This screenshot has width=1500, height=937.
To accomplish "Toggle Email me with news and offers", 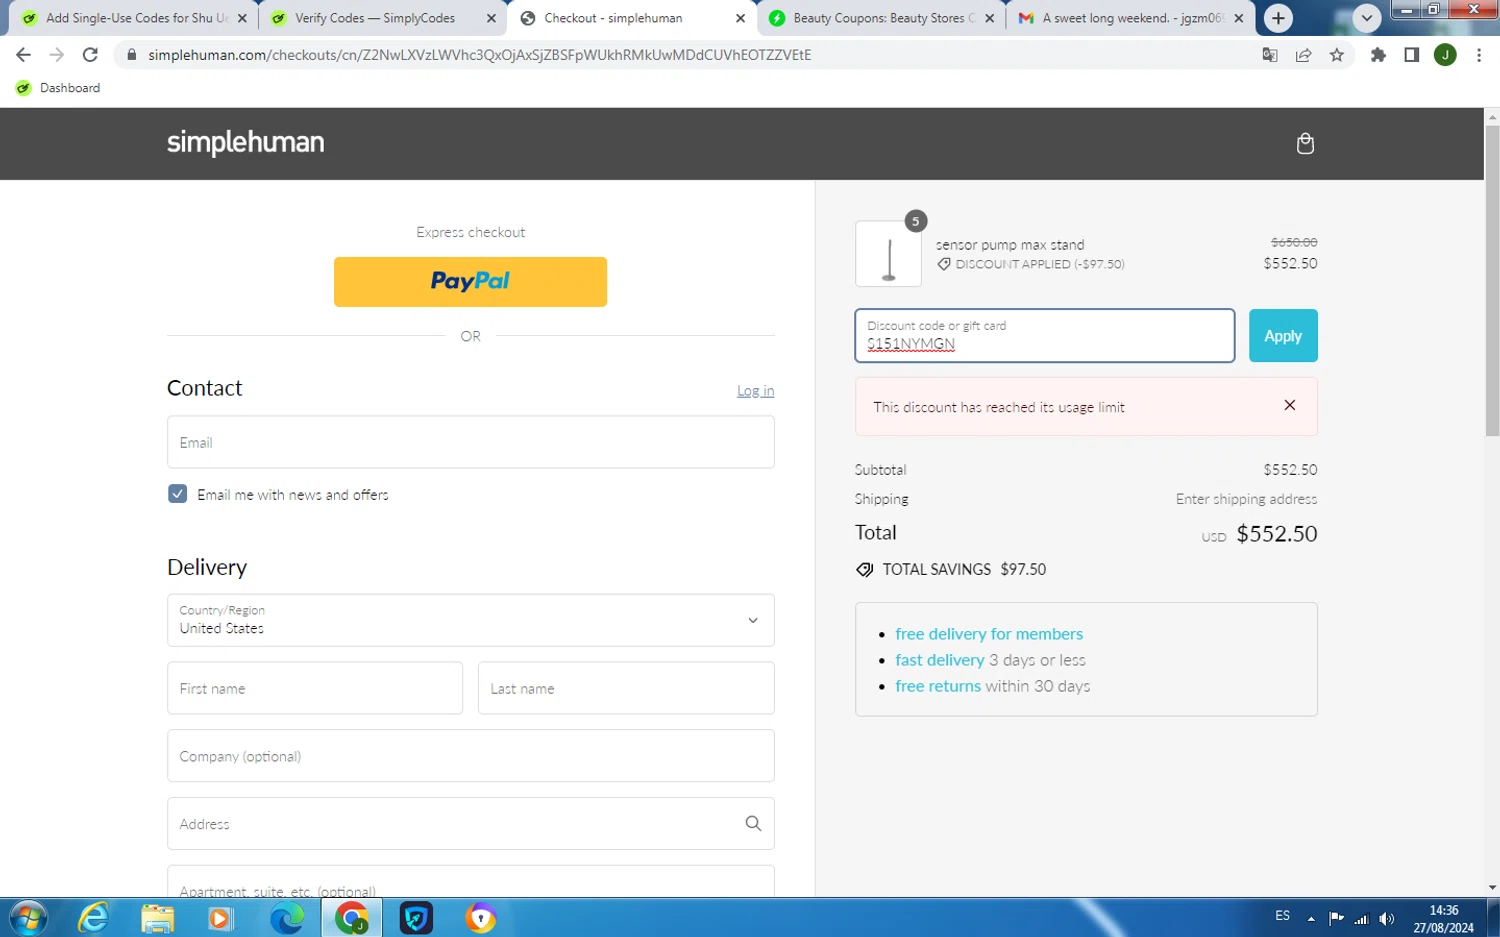I will coord(177,494).
